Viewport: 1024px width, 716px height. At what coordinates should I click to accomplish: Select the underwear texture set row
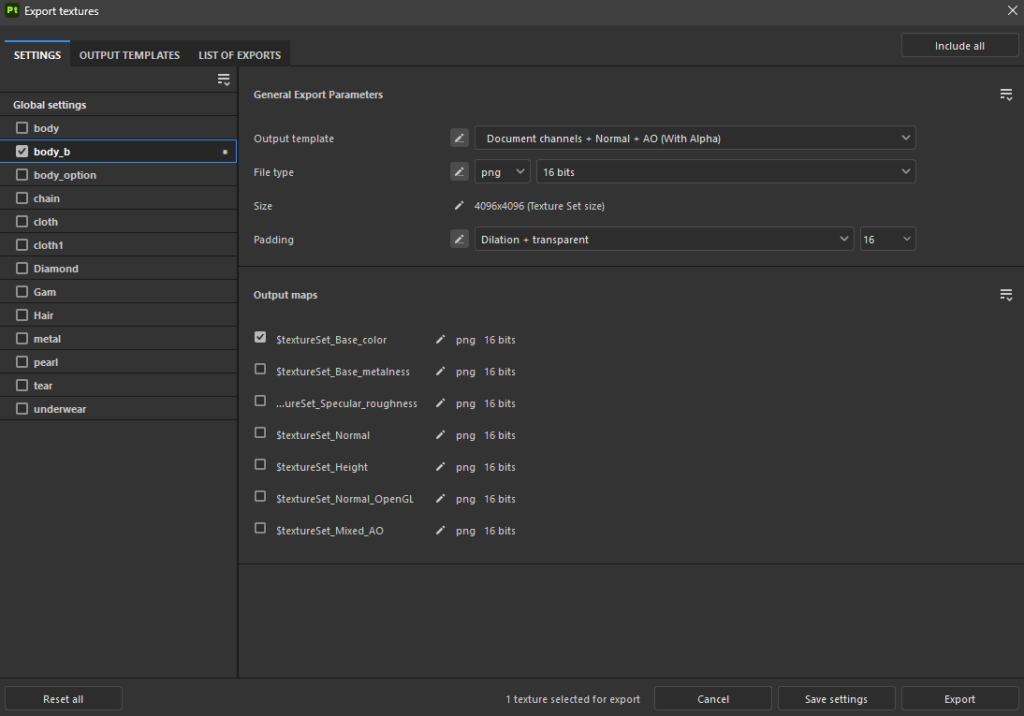click(118, 409)
